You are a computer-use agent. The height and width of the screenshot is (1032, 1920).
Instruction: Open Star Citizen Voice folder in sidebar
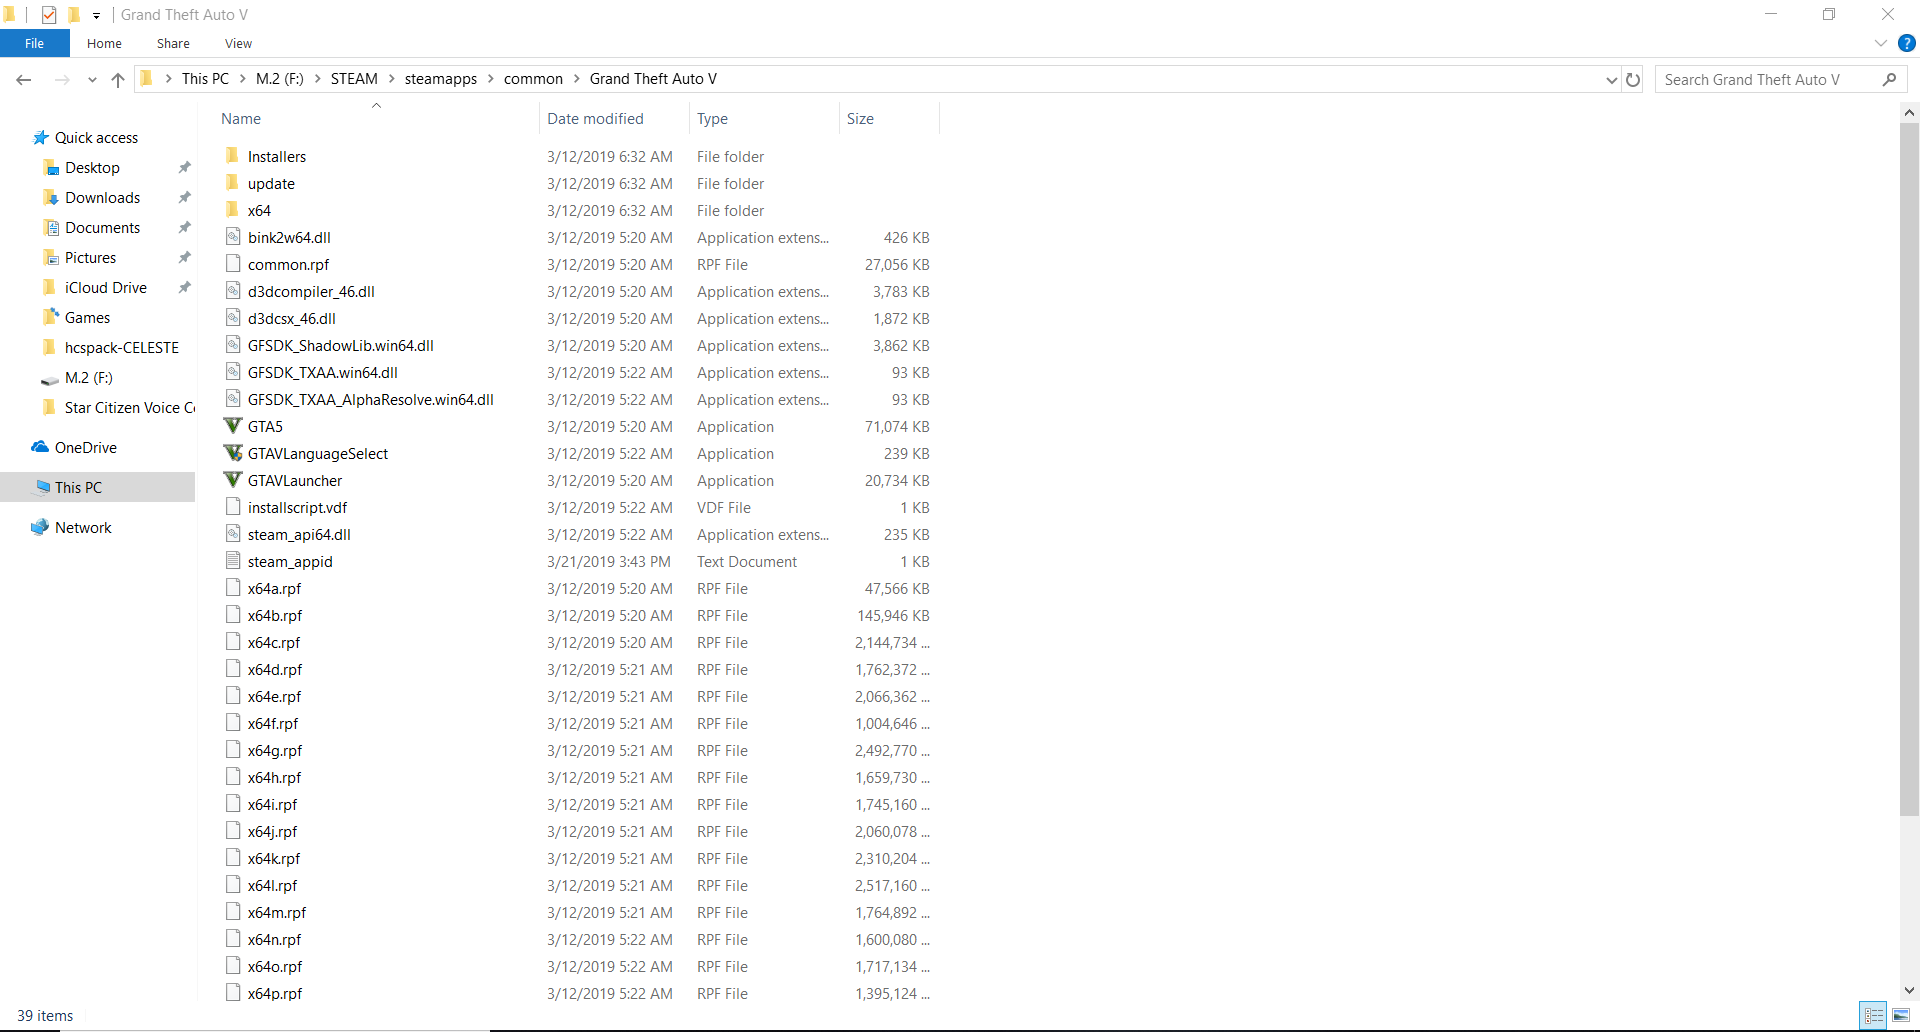tap(129, 407)
